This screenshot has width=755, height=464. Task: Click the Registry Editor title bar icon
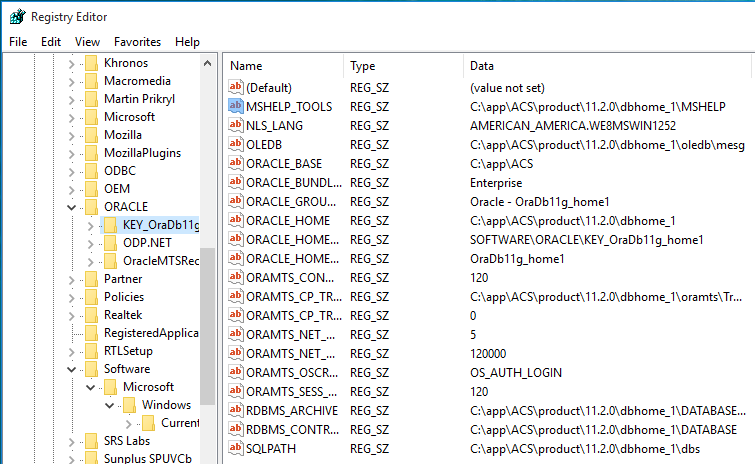click(17, 16)
